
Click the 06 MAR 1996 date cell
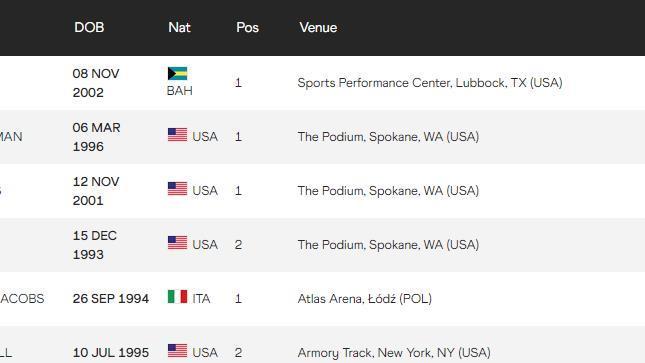click(96, 137)
